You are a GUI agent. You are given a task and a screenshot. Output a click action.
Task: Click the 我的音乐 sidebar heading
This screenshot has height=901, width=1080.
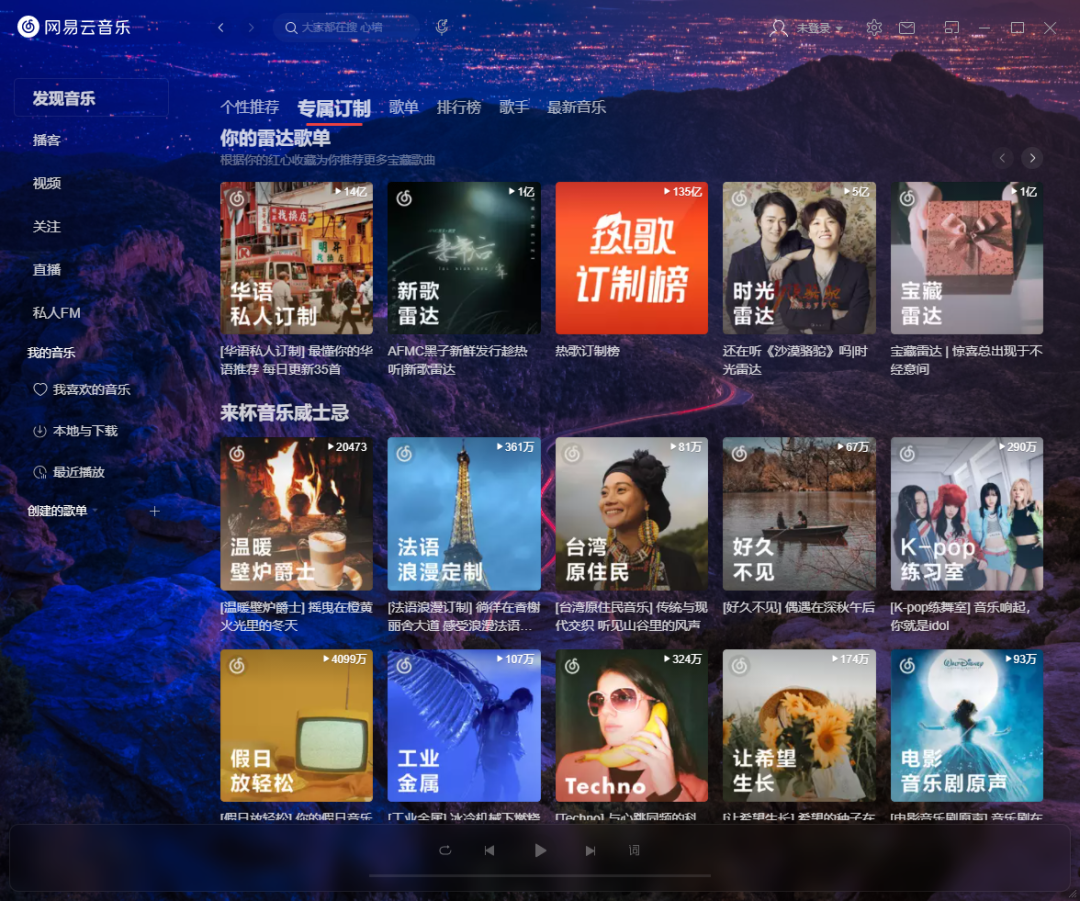pyautogui.click(x=51, y=353)
